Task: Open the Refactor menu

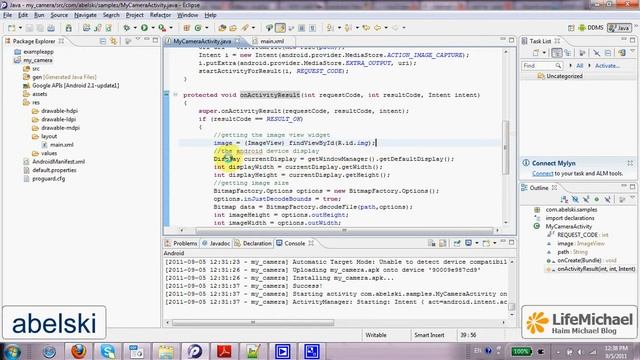Action: click(160, 15)
